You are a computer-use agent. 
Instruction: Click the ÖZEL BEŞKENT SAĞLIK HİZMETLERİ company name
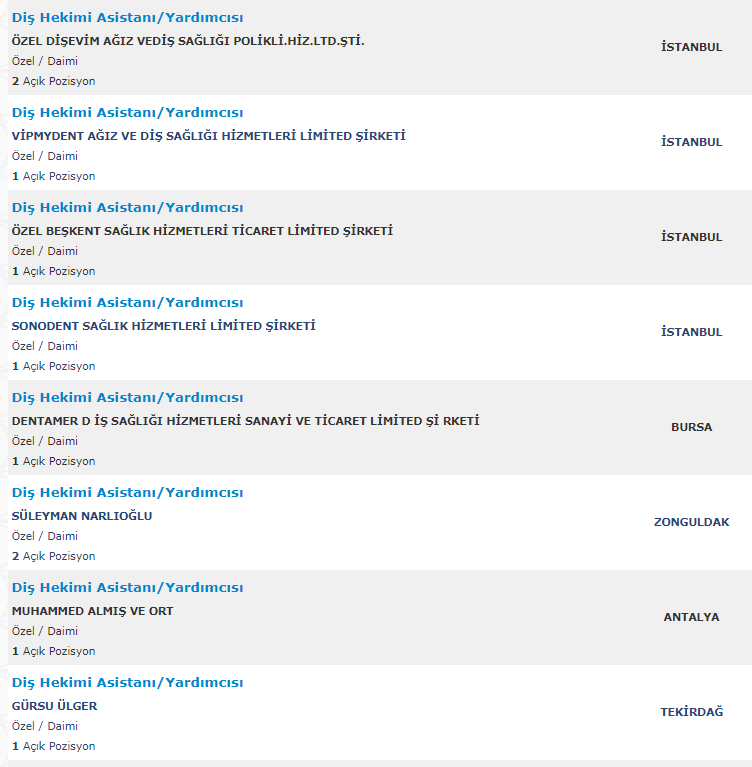point(202,231)
